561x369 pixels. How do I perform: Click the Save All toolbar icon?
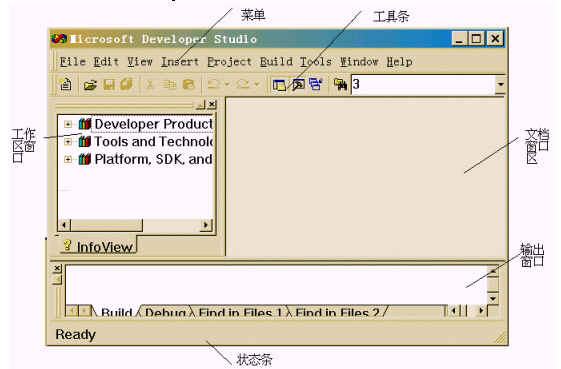(x=126, y=84)
